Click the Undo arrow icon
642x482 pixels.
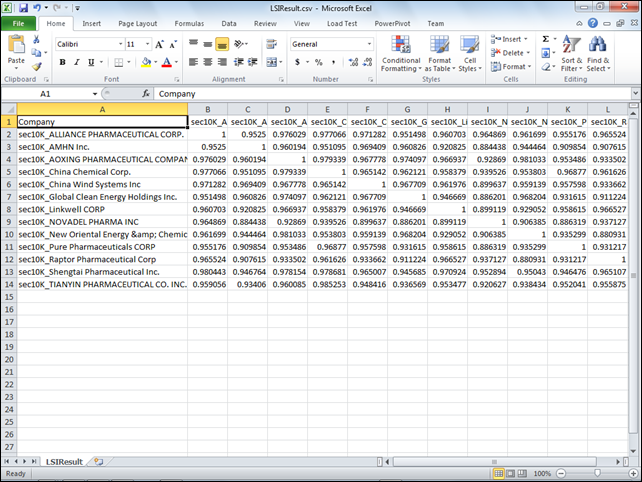pyautogui.click(x=37, y=7)
